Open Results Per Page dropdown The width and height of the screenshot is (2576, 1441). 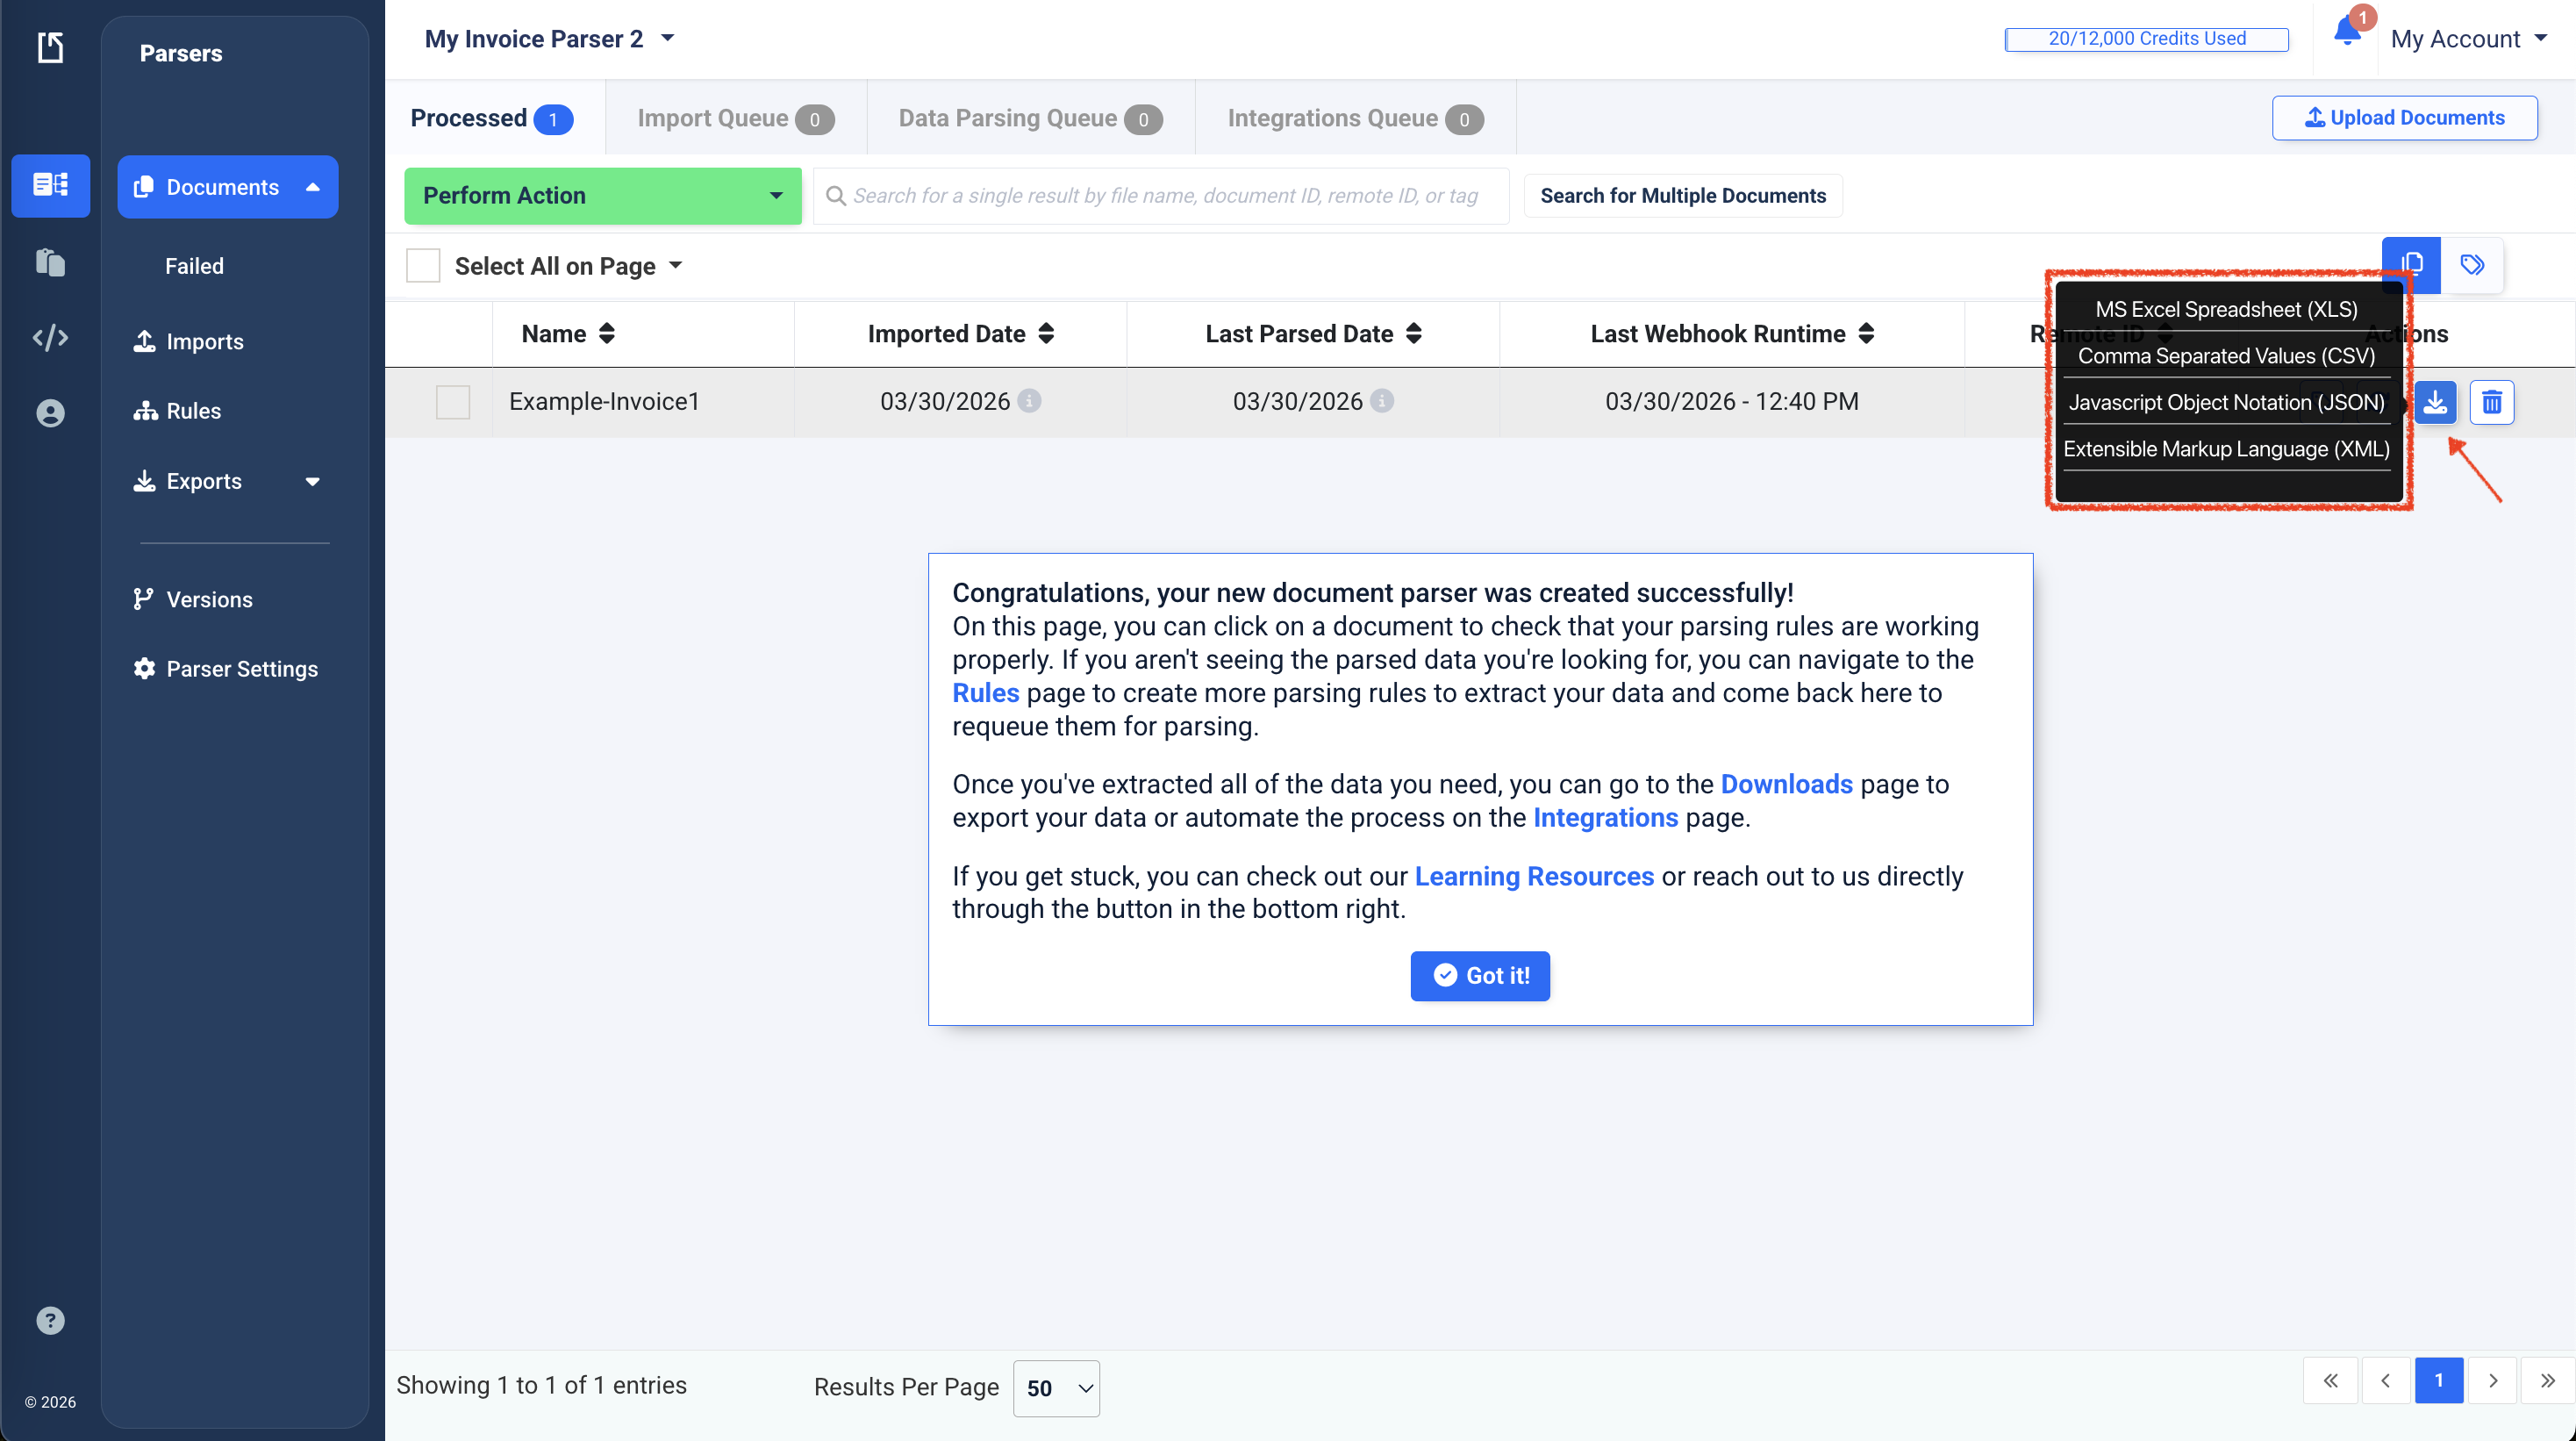point(1056,1388)
